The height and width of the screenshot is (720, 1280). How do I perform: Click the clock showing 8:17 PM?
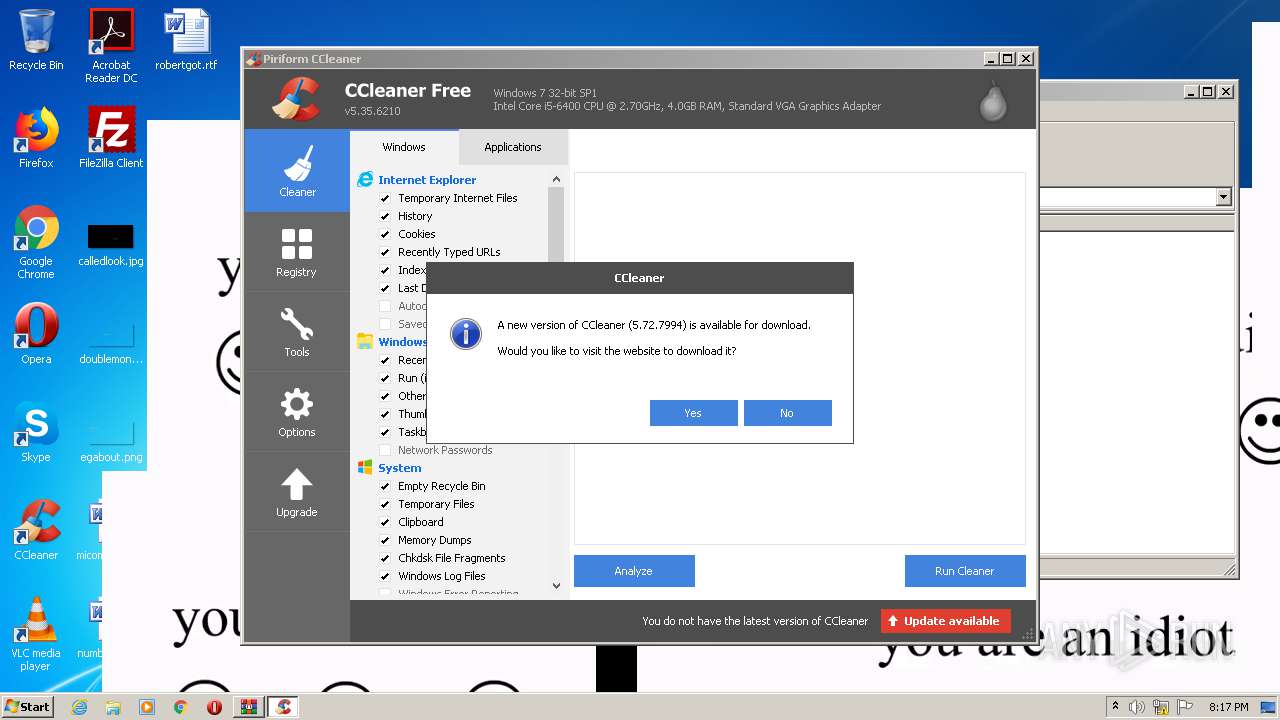point(1228,707)
